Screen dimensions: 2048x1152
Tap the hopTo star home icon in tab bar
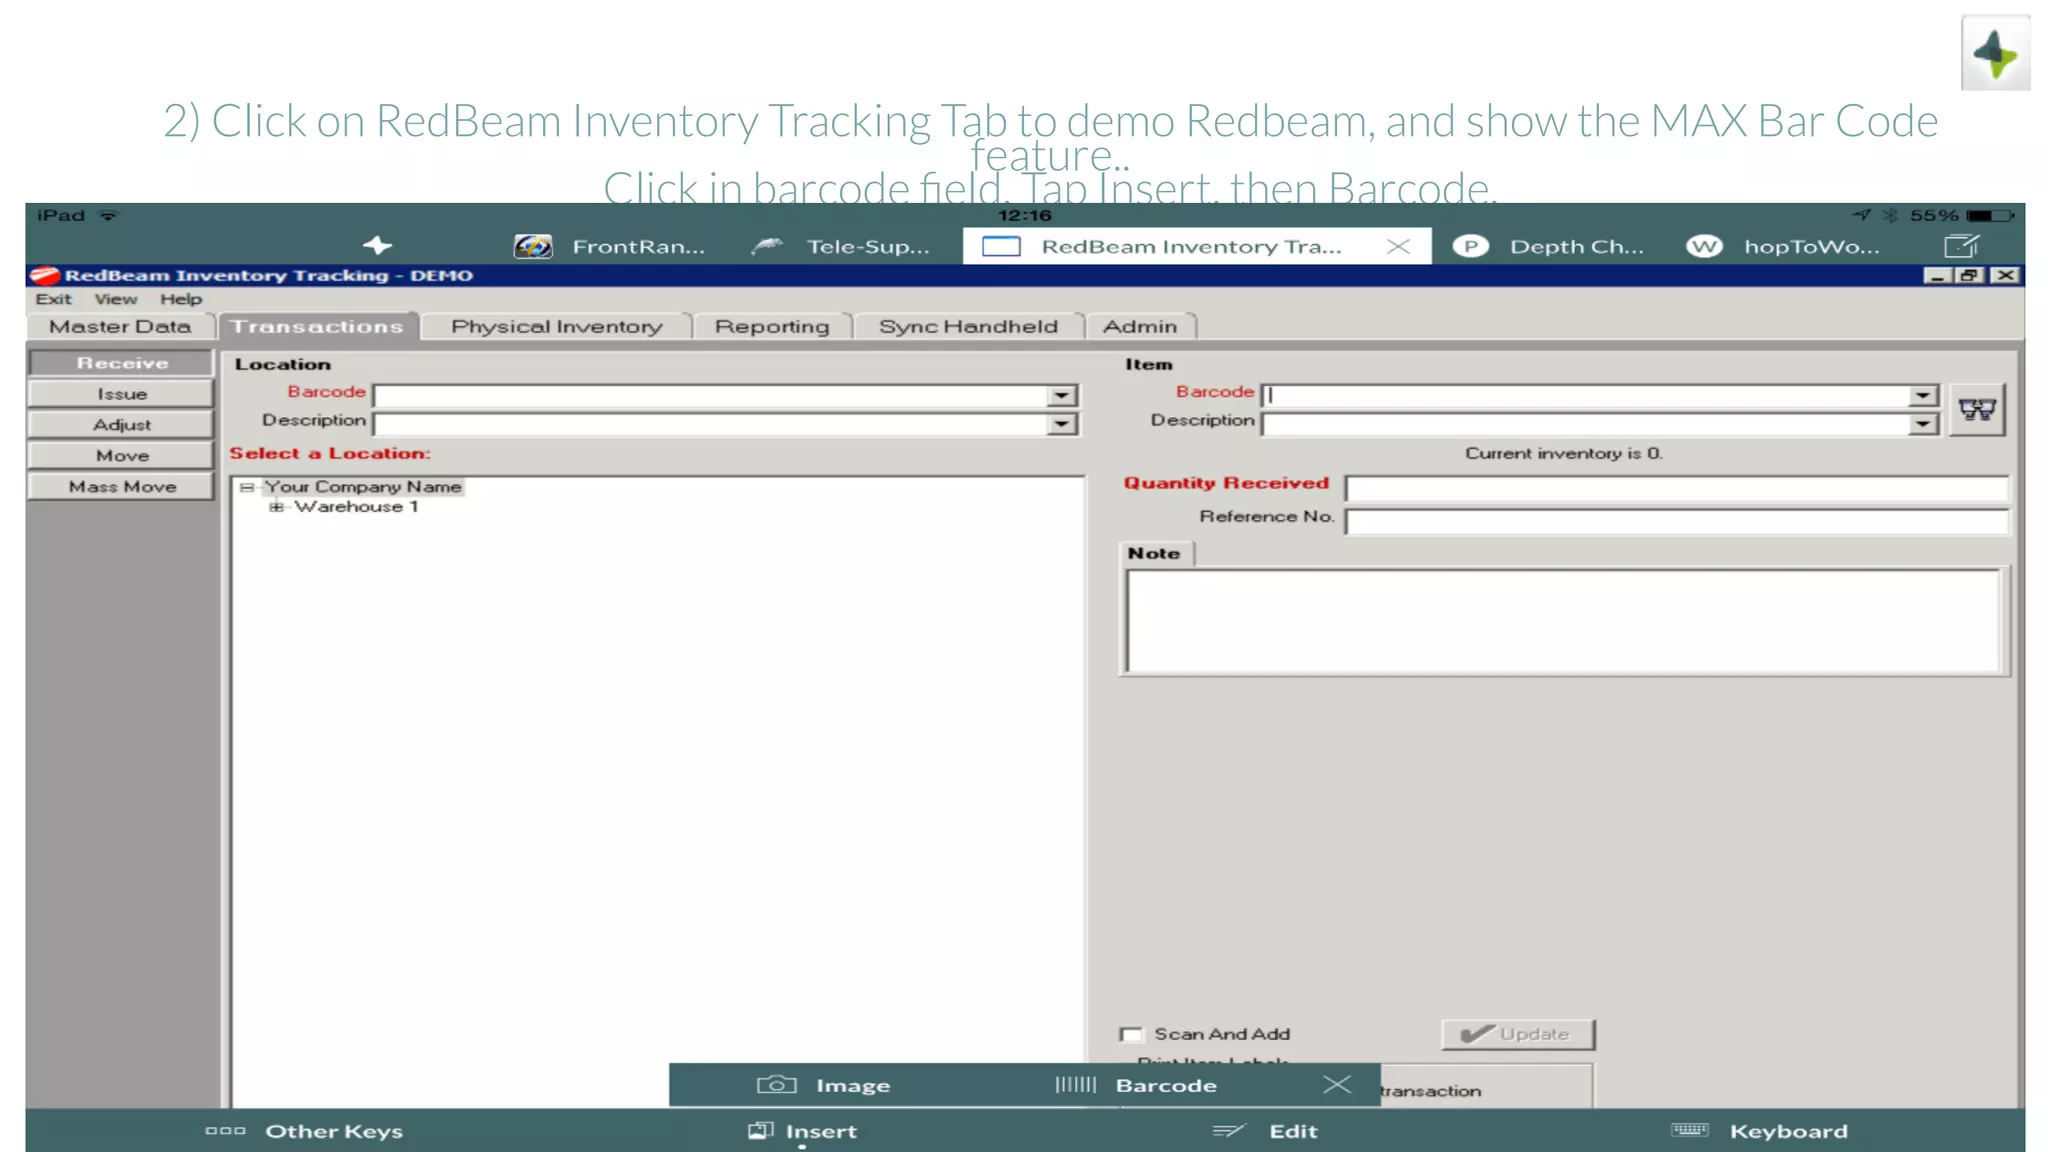click(377, 245)
